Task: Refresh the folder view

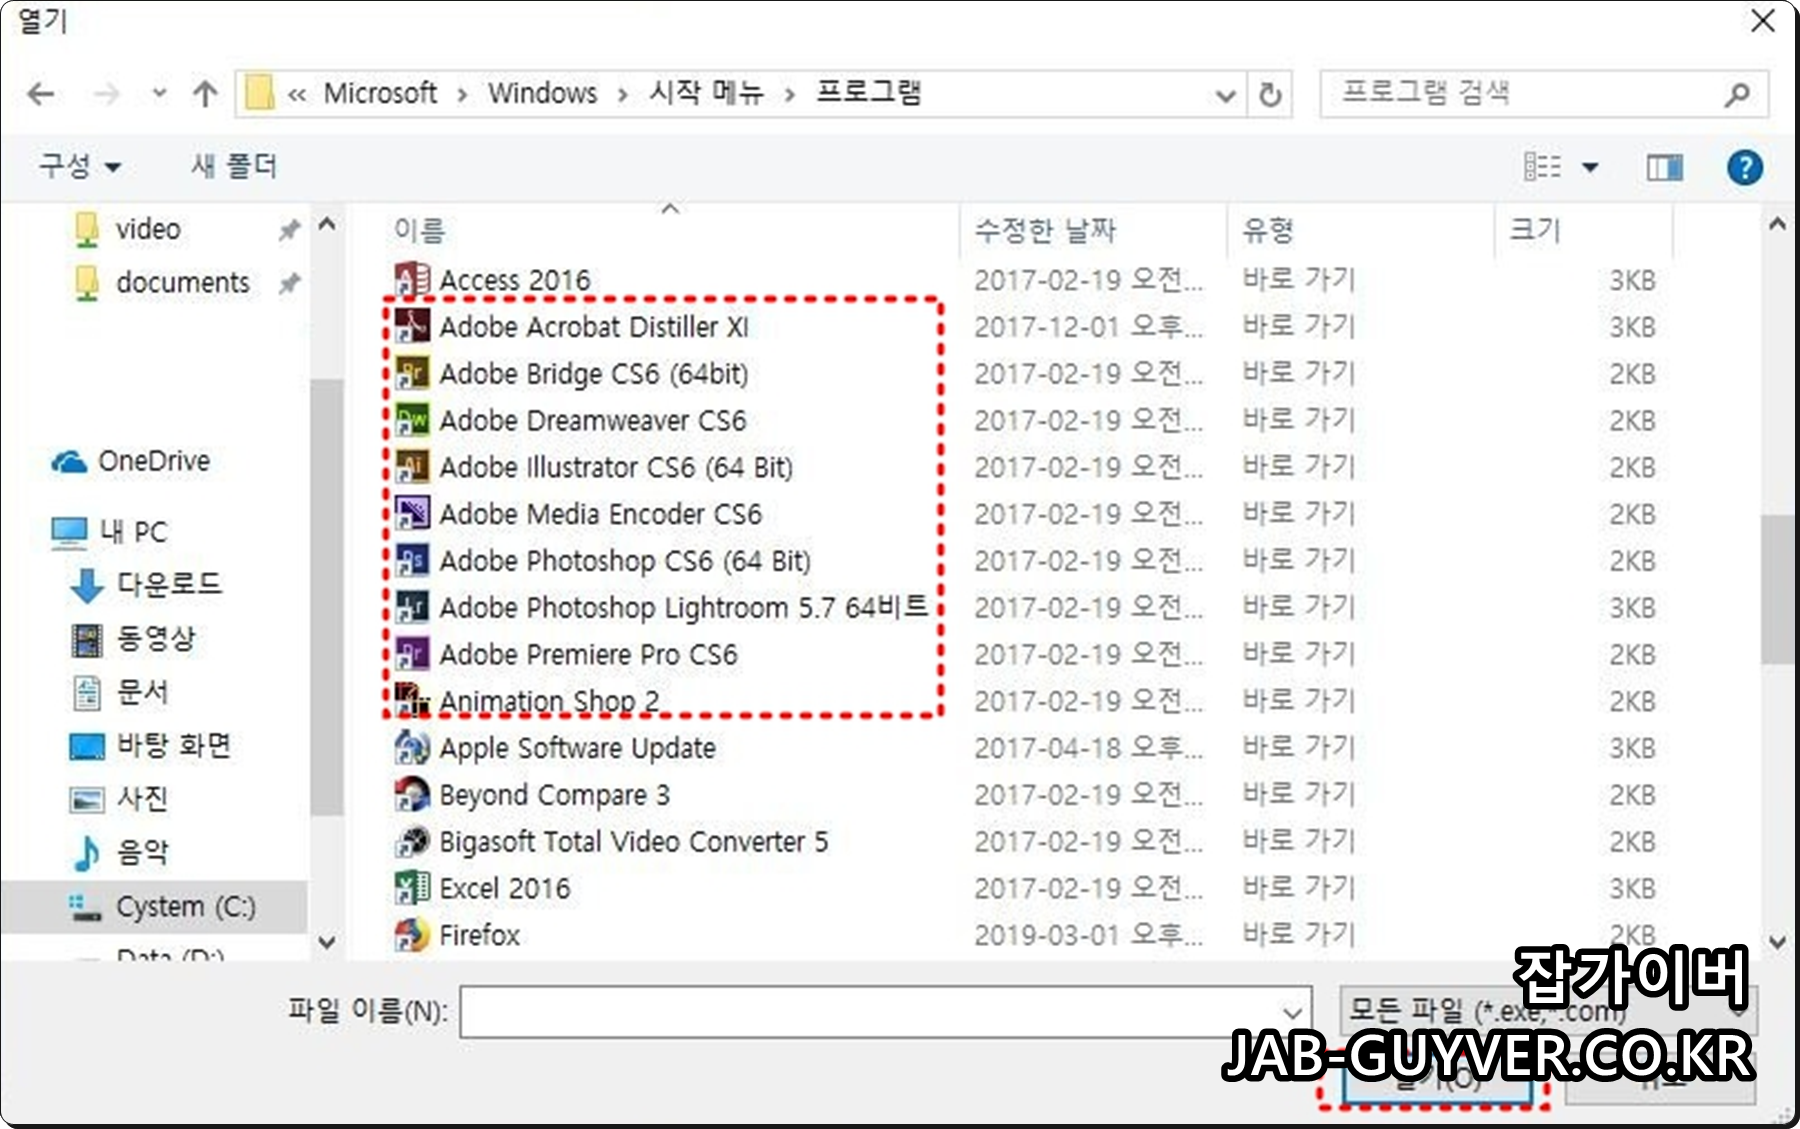Action: point(1270,95)
